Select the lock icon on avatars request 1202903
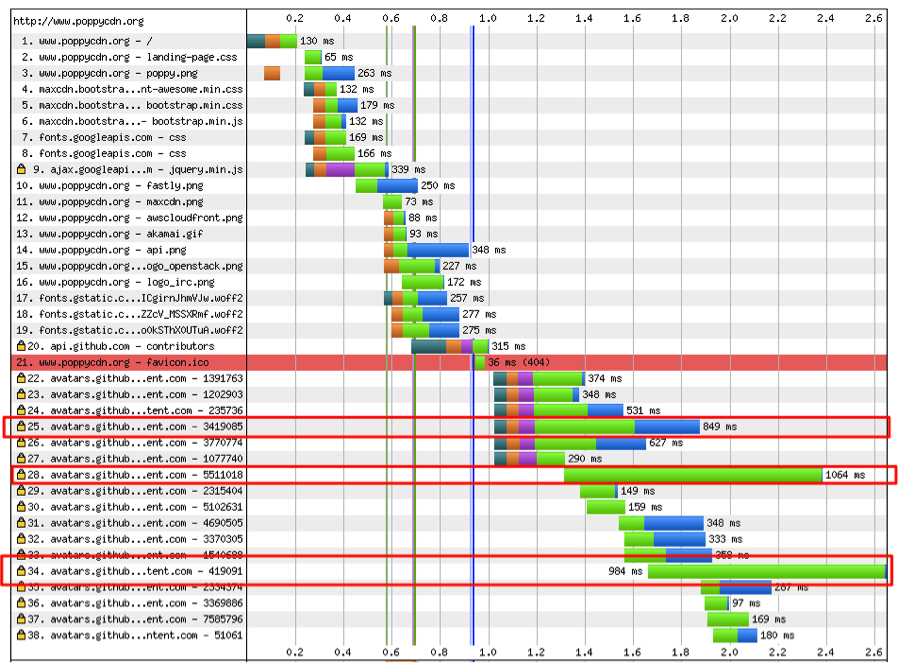The width and height of the screenshot is (898, 663). [x=21, y=394]
